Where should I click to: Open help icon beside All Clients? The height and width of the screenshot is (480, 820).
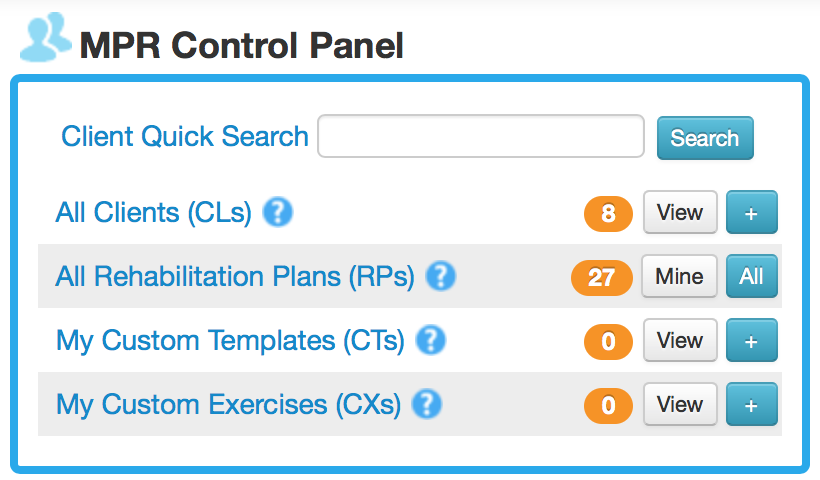277,212
